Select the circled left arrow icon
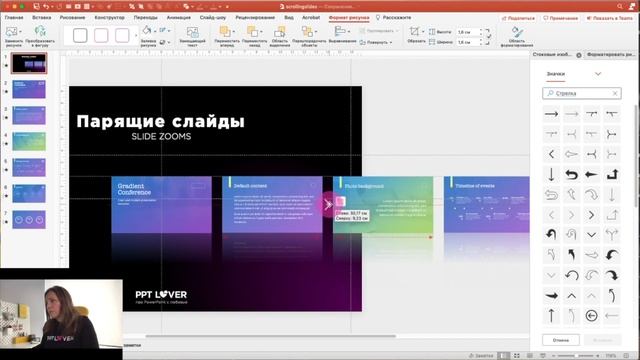This screenshot has width=640, height=360. [x=591, y=316]
